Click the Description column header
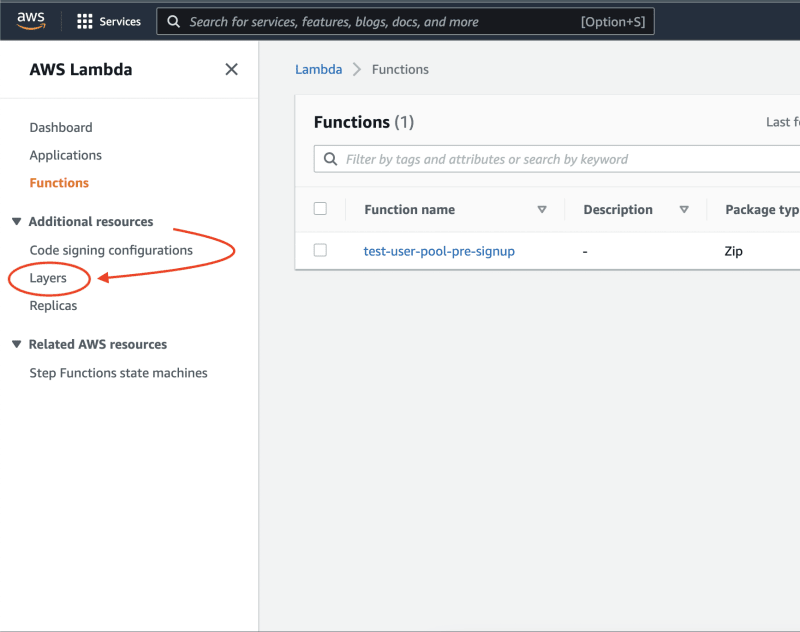This screenshot has height=632, width=800. 618,210
